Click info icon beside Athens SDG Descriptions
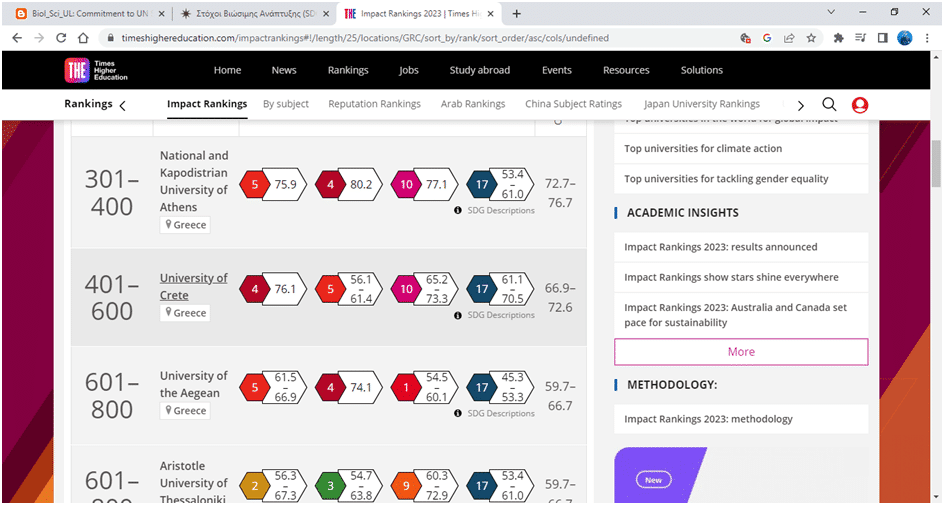 (458, 210)
